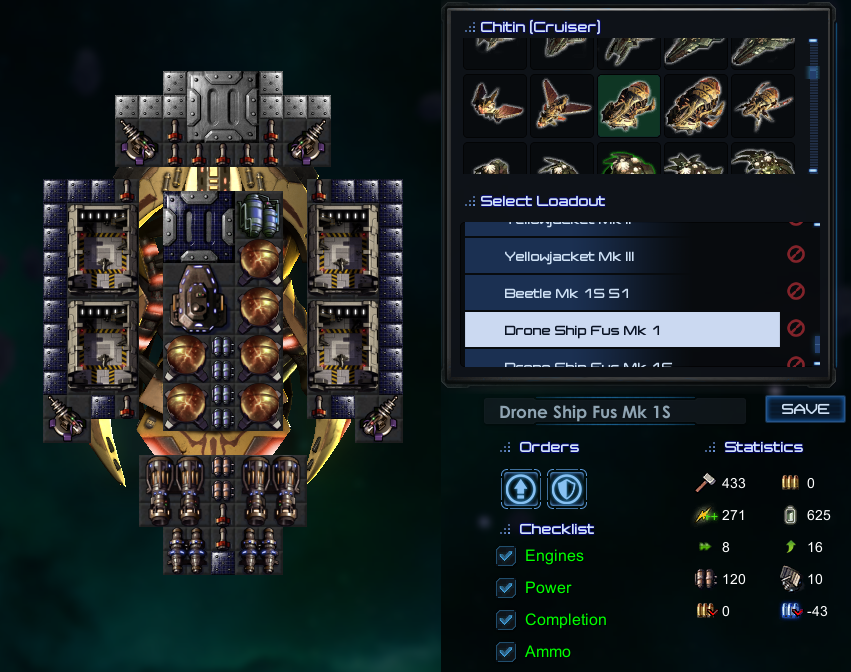Click the upward-arrow order icon
The image size is (851, 672).
pos(520,489)
